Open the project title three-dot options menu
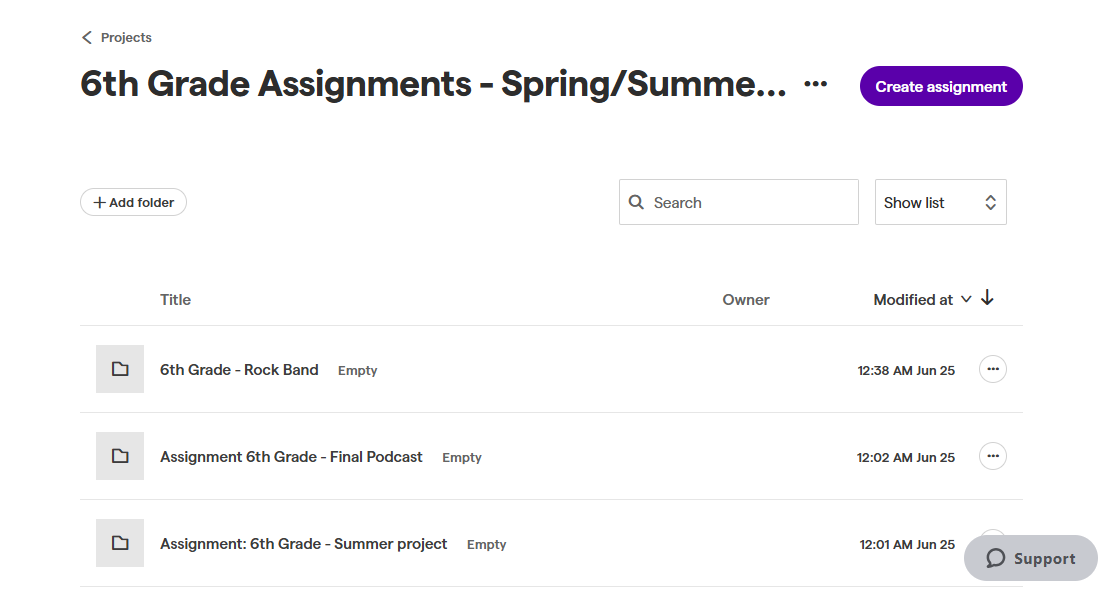The height and width of the screenshot is (592, 1101). coord(815,84)
